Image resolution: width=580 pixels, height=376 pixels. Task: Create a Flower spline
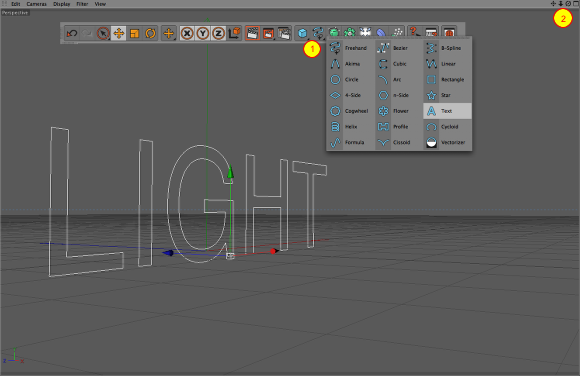398,111
